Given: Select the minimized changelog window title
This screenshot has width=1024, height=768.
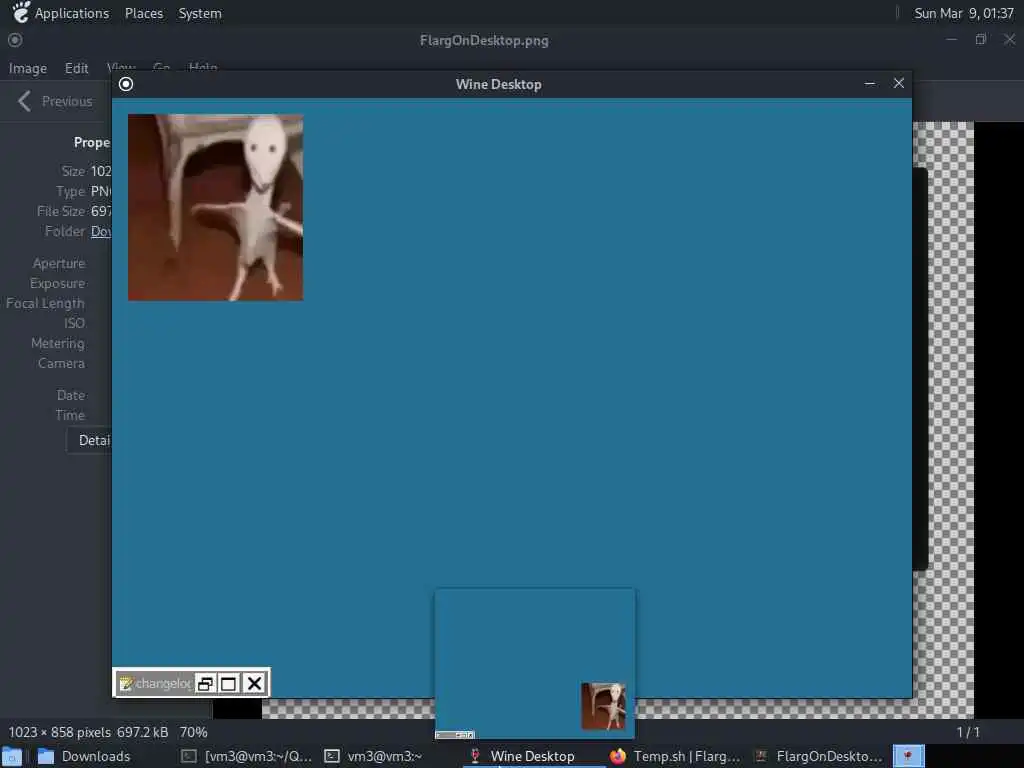Looking at the screenshot, I should point(163,683).
